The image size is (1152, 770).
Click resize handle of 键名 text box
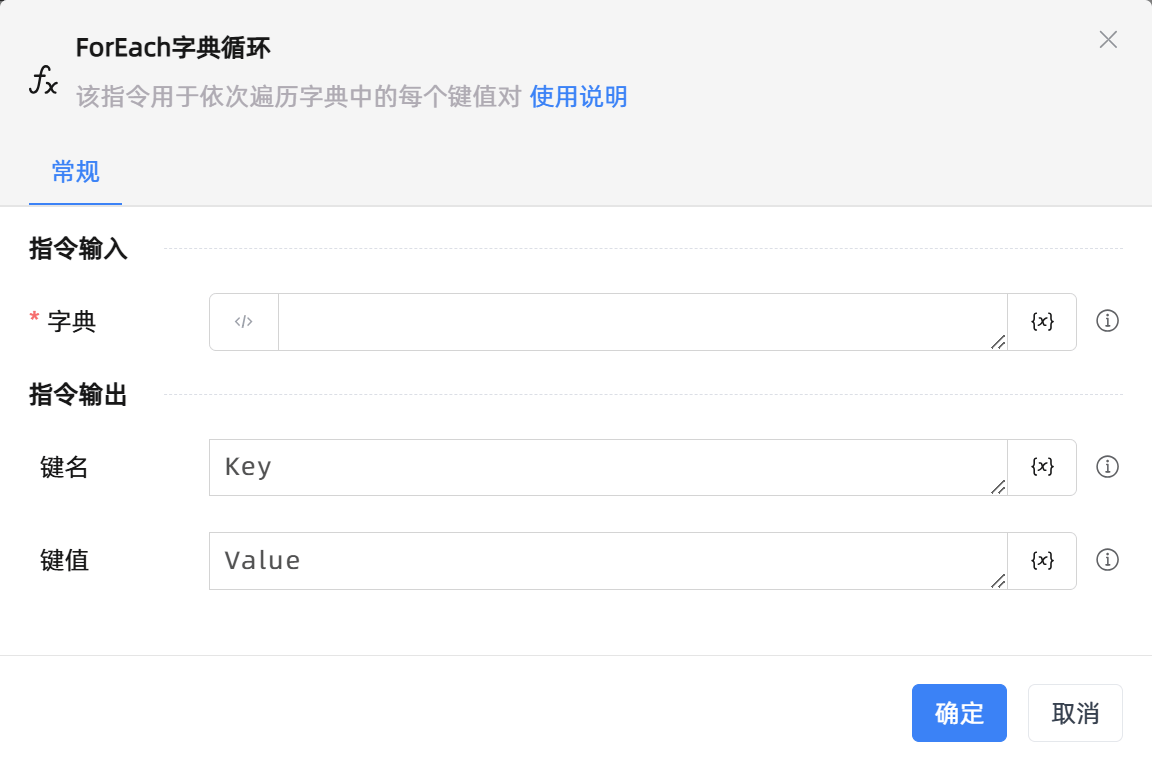point(997,487)
